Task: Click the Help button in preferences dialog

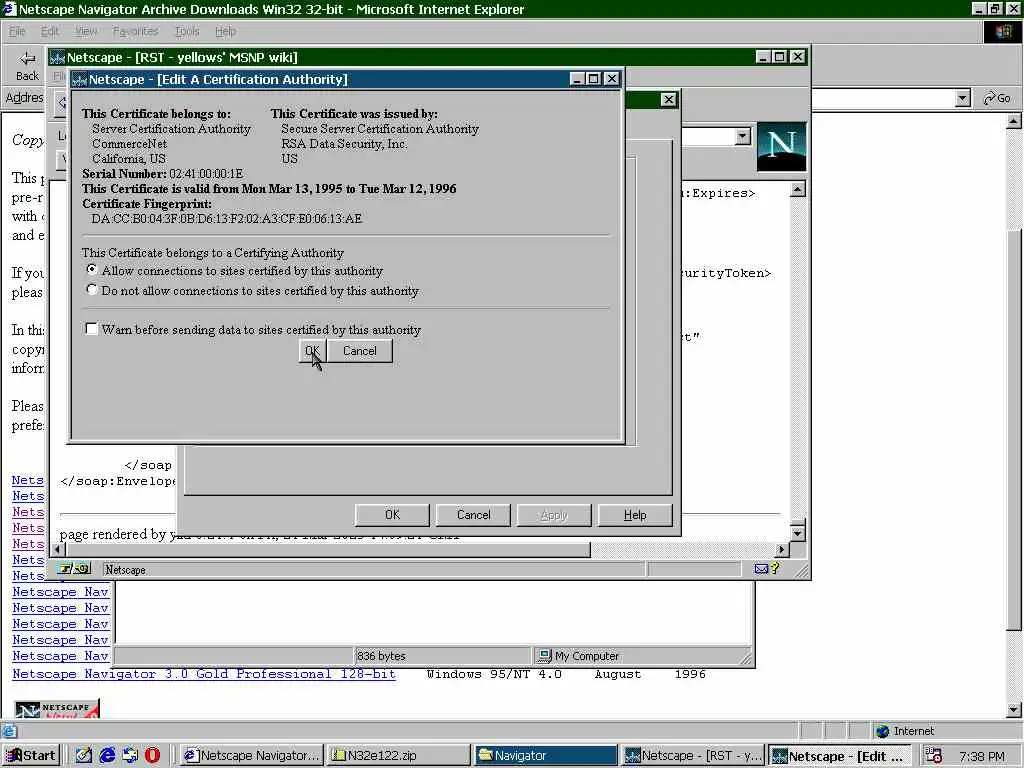Action: click(x=635, y=515)
